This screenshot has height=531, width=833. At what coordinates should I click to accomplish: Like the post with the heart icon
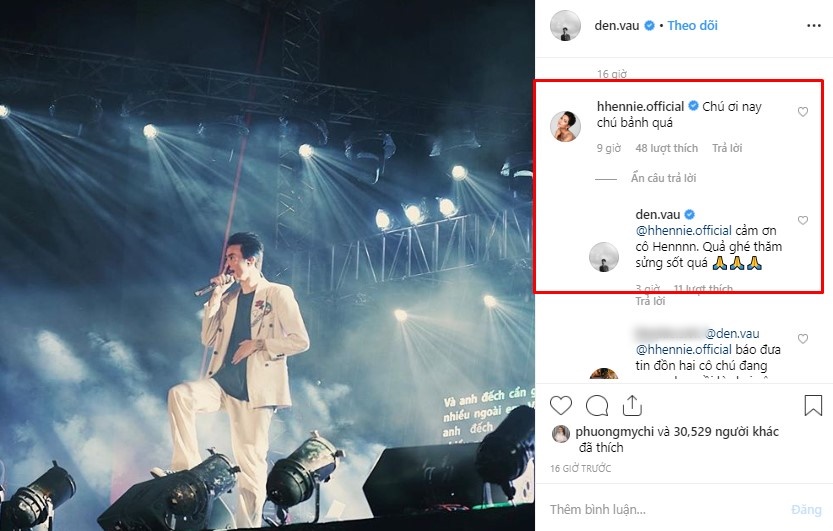click(562, 405)
